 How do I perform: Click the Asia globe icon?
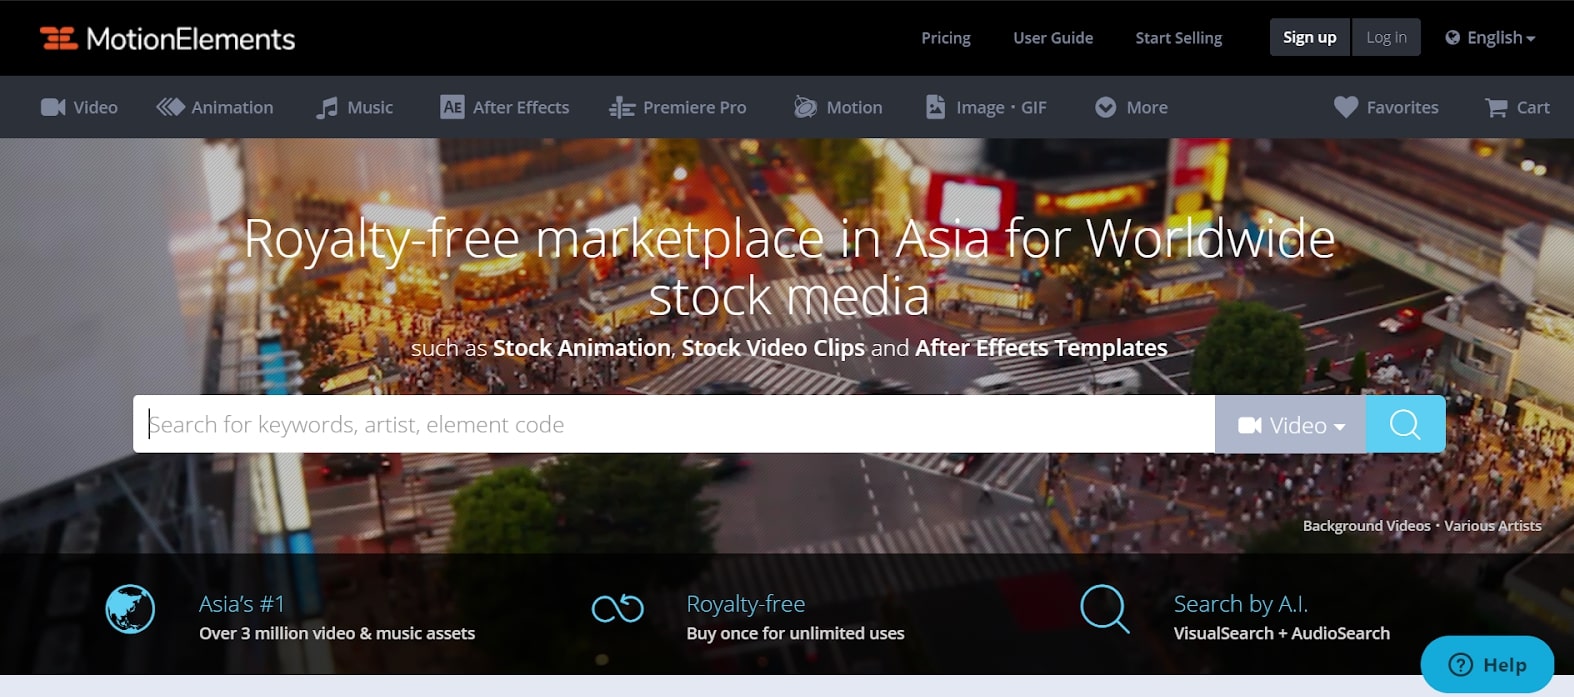[x=130, y=609]
